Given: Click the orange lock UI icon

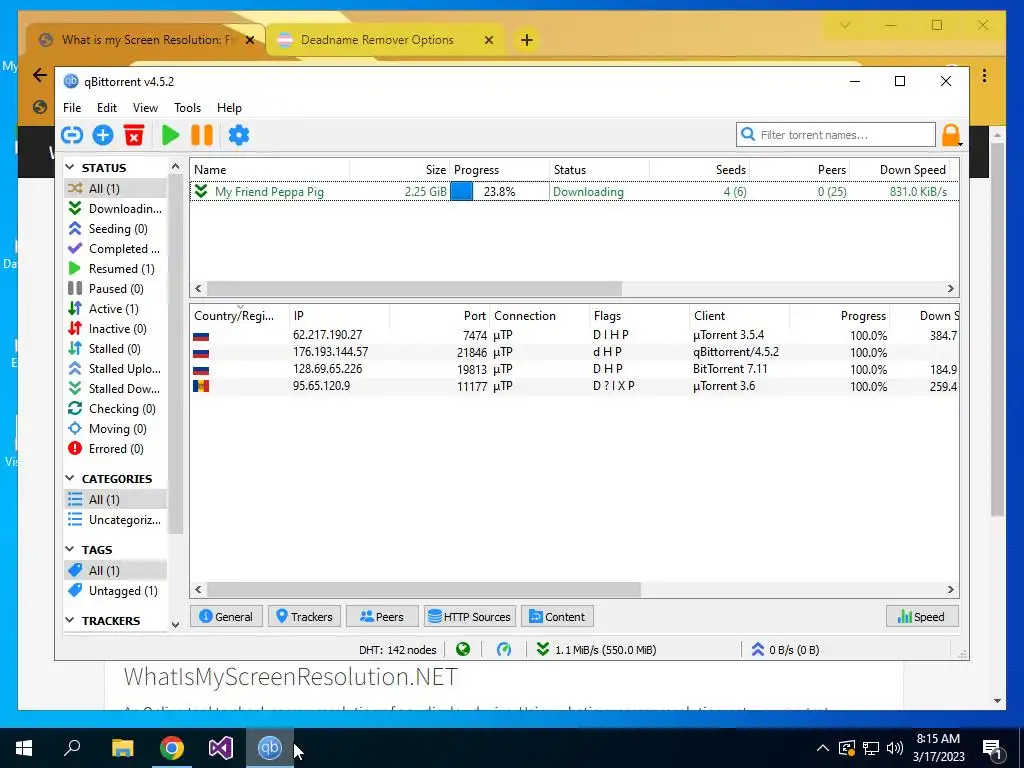Looking at the screenshot, I should tap(951, 135).
